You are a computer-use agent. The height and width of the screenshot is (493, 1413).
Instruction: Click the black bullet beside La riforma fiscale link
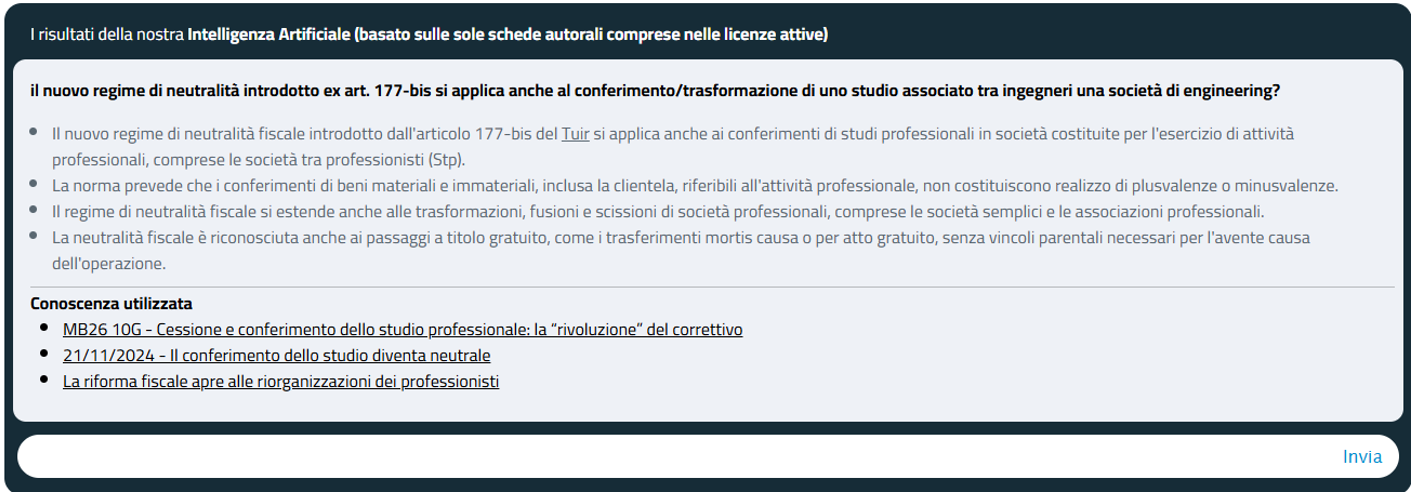tap(44, 380)
